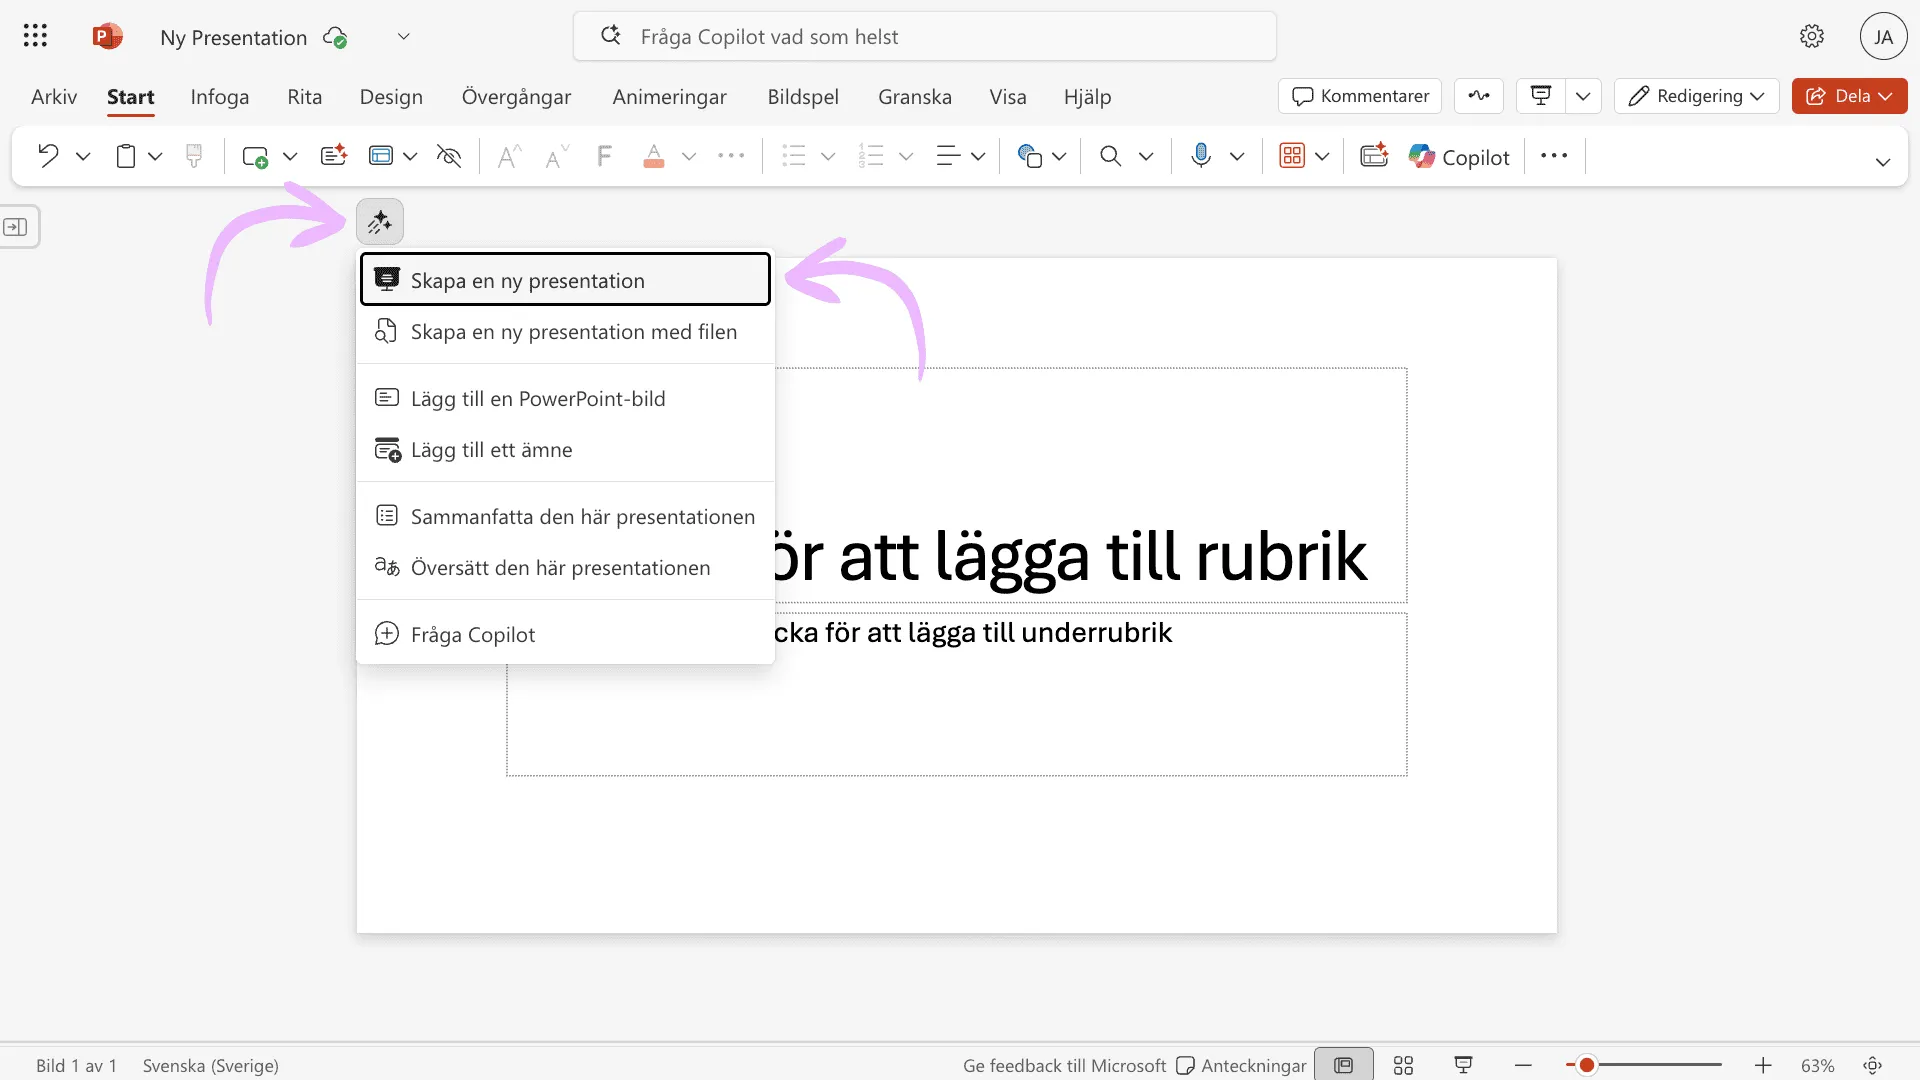Image resolution: width=1920 pixels, height=1080 pixels.
Task: Click the format painter icon
Action: click(x=195, y=156)
